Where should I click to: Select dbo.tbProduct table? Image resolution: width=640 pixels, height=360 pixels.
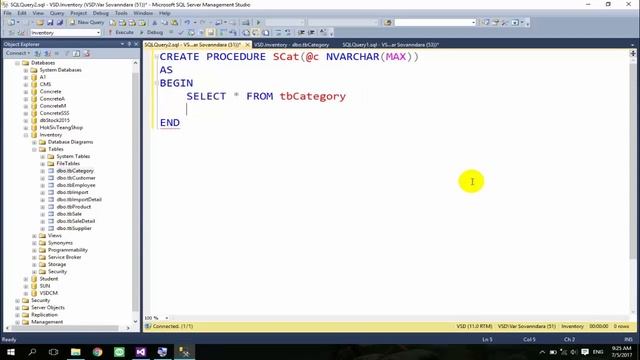[74, 207]
